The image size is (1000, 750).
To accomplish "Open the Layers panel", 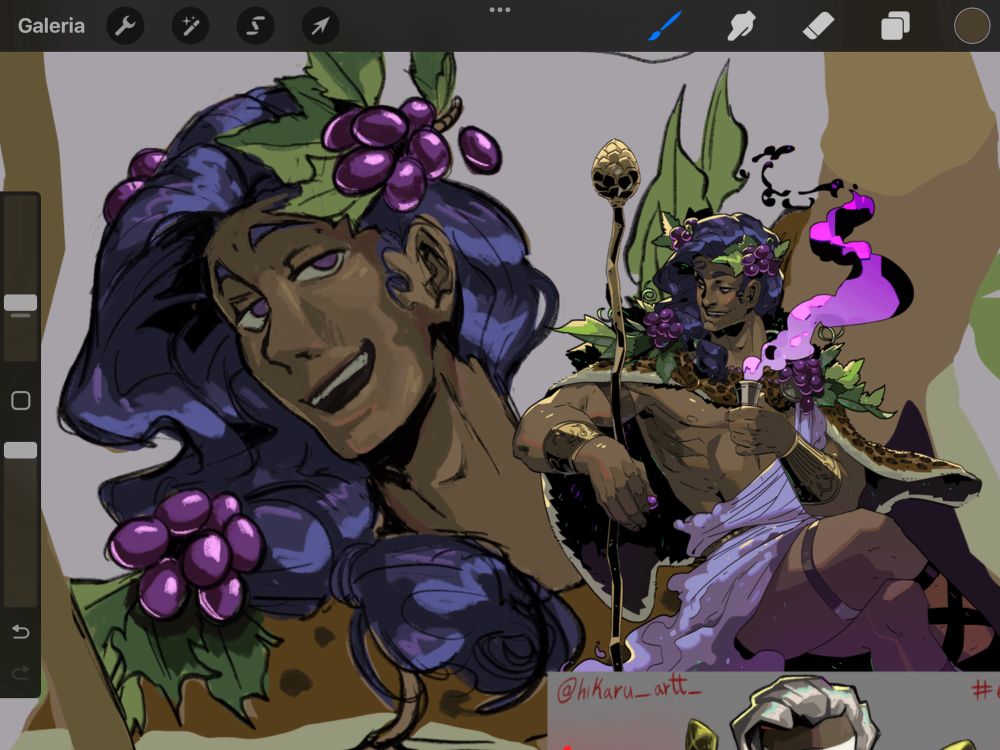I will tap(895, 27).
